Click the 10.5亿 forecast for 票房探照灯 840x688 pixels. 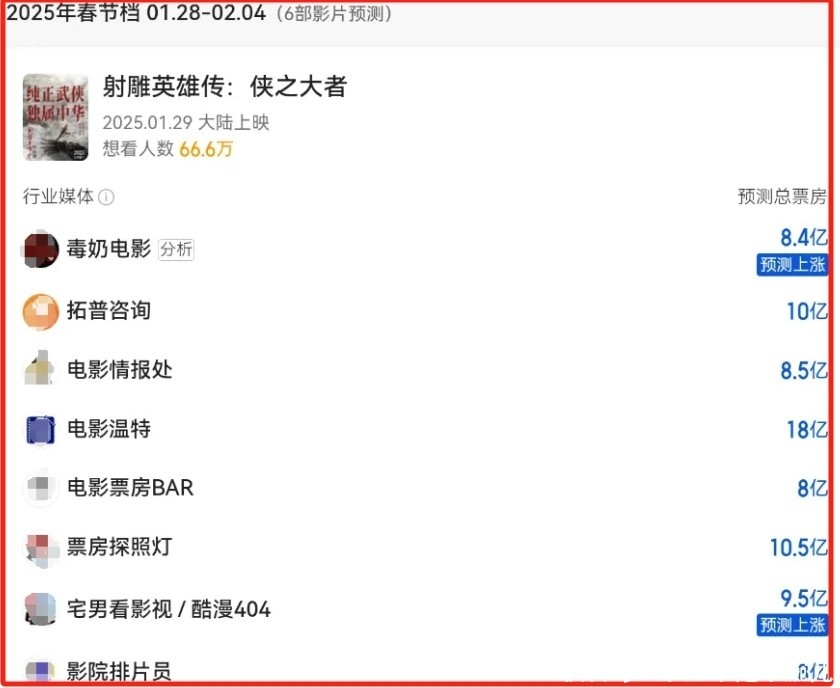pyautogui.click(x=799, y=548)
